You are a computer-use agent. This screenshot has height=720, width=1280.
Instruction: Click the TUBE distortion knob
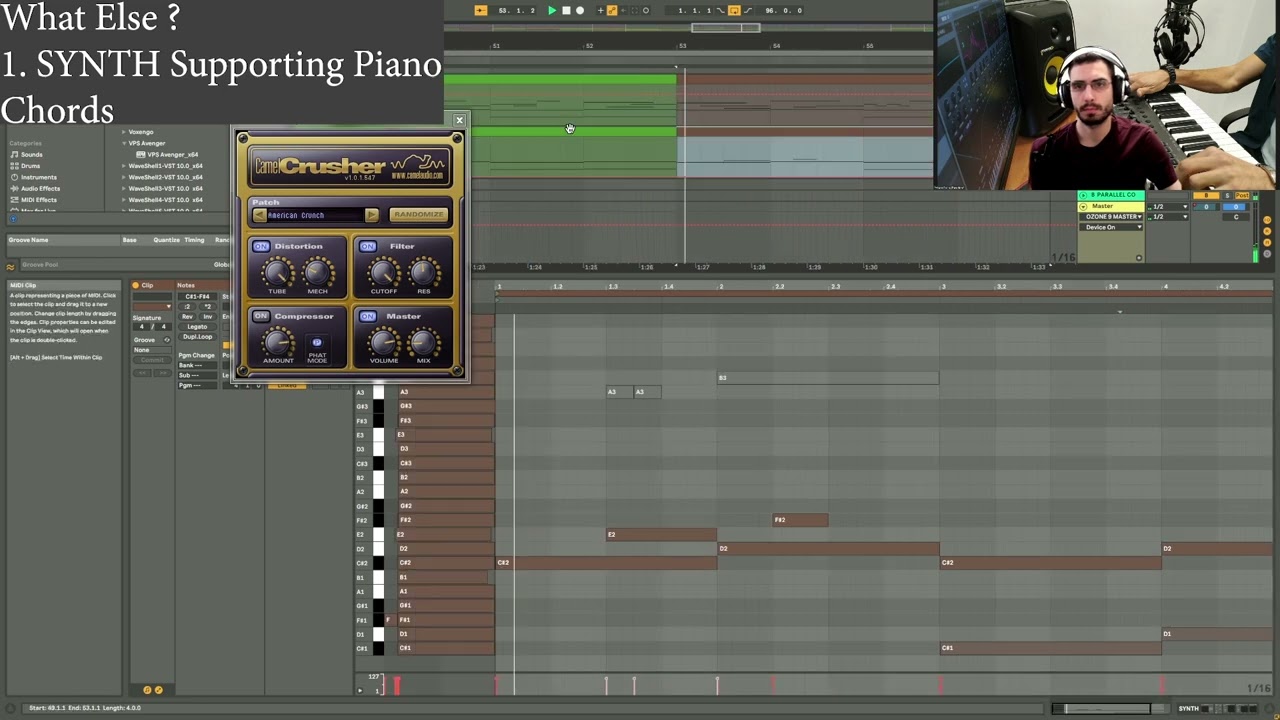[x=277, y=271]
